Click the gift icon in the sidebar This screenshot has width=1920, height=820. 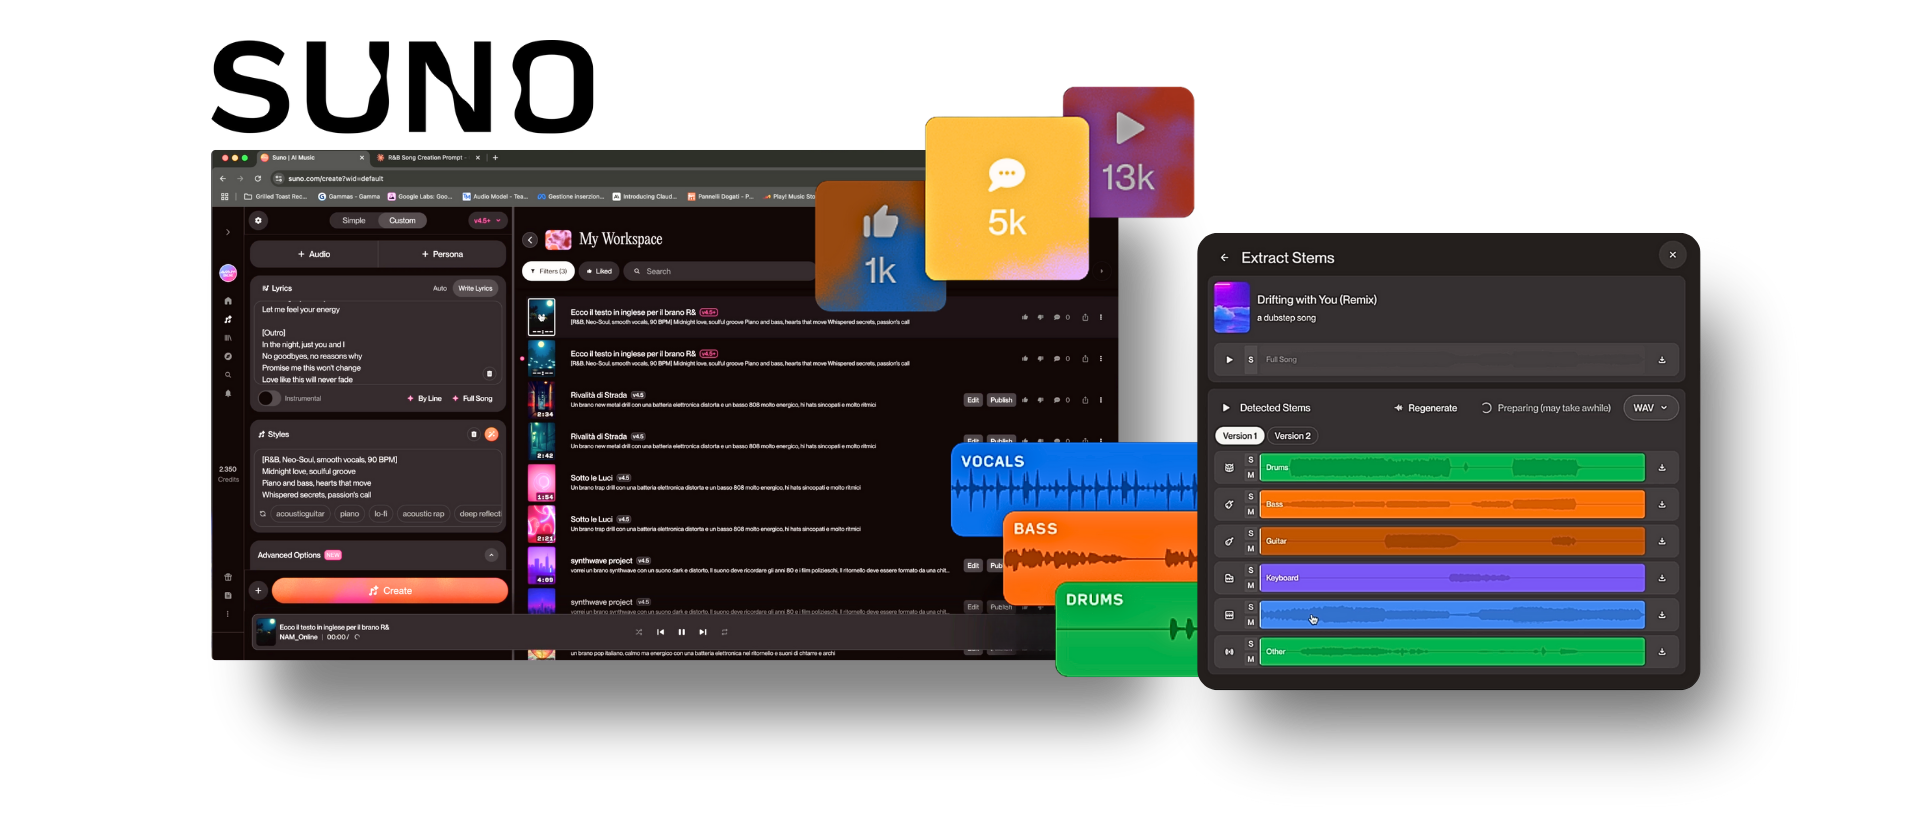click(x=228, y=577)
